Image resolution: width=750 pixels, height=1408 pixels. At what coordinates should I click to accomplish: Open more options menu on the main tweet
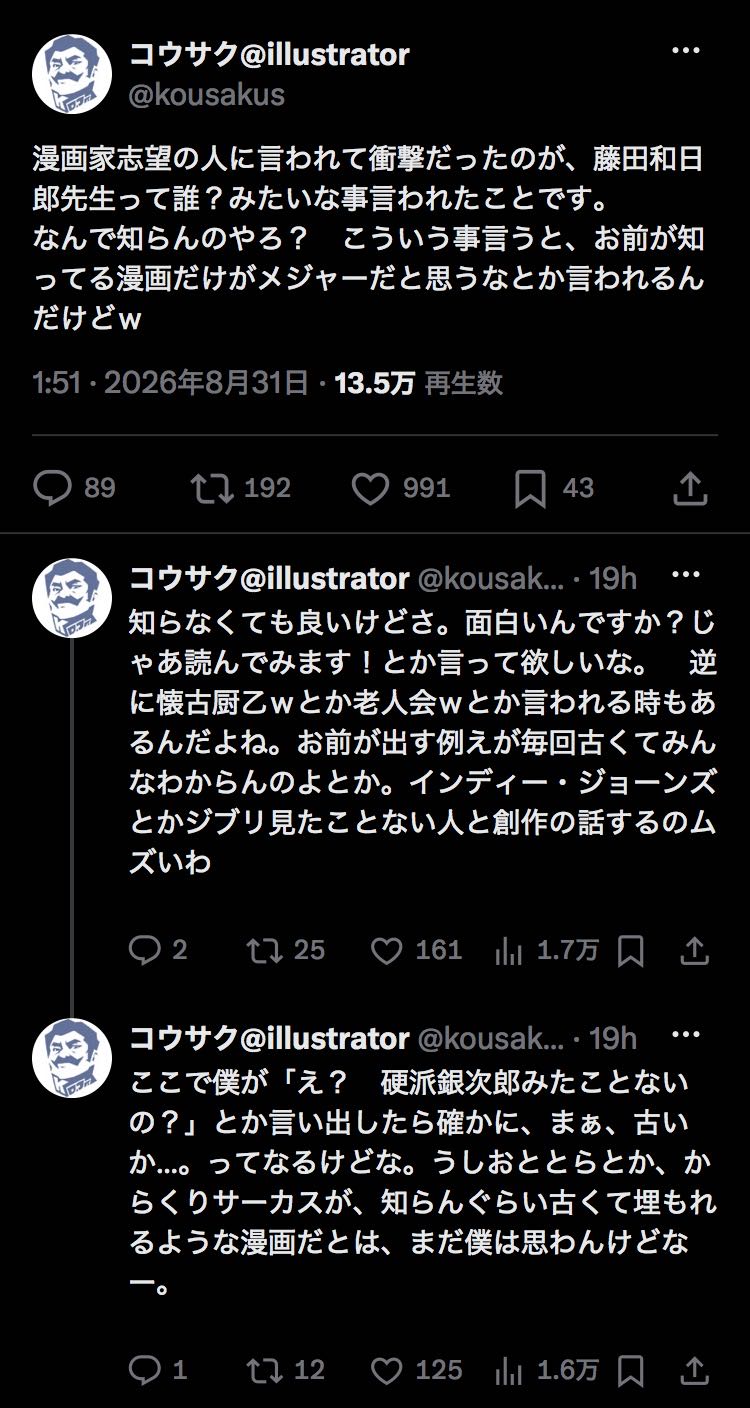pos(685,50)
